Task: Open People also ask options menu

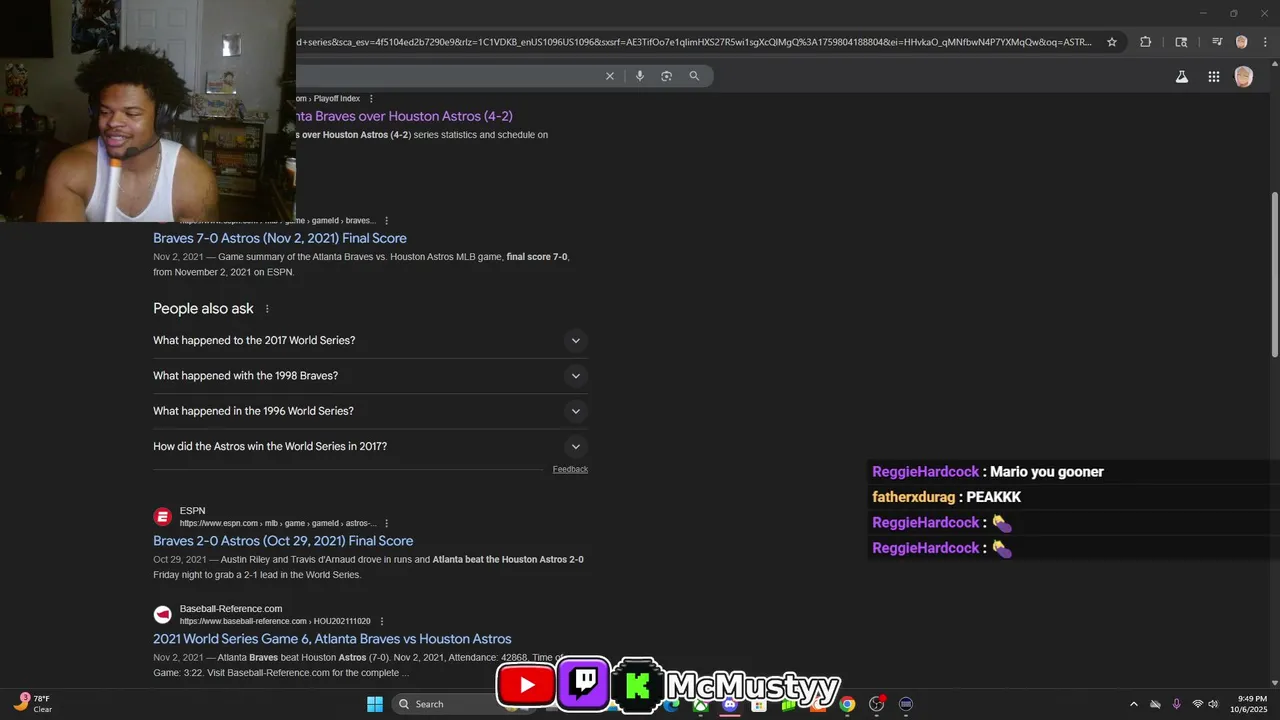Action: 267,309
